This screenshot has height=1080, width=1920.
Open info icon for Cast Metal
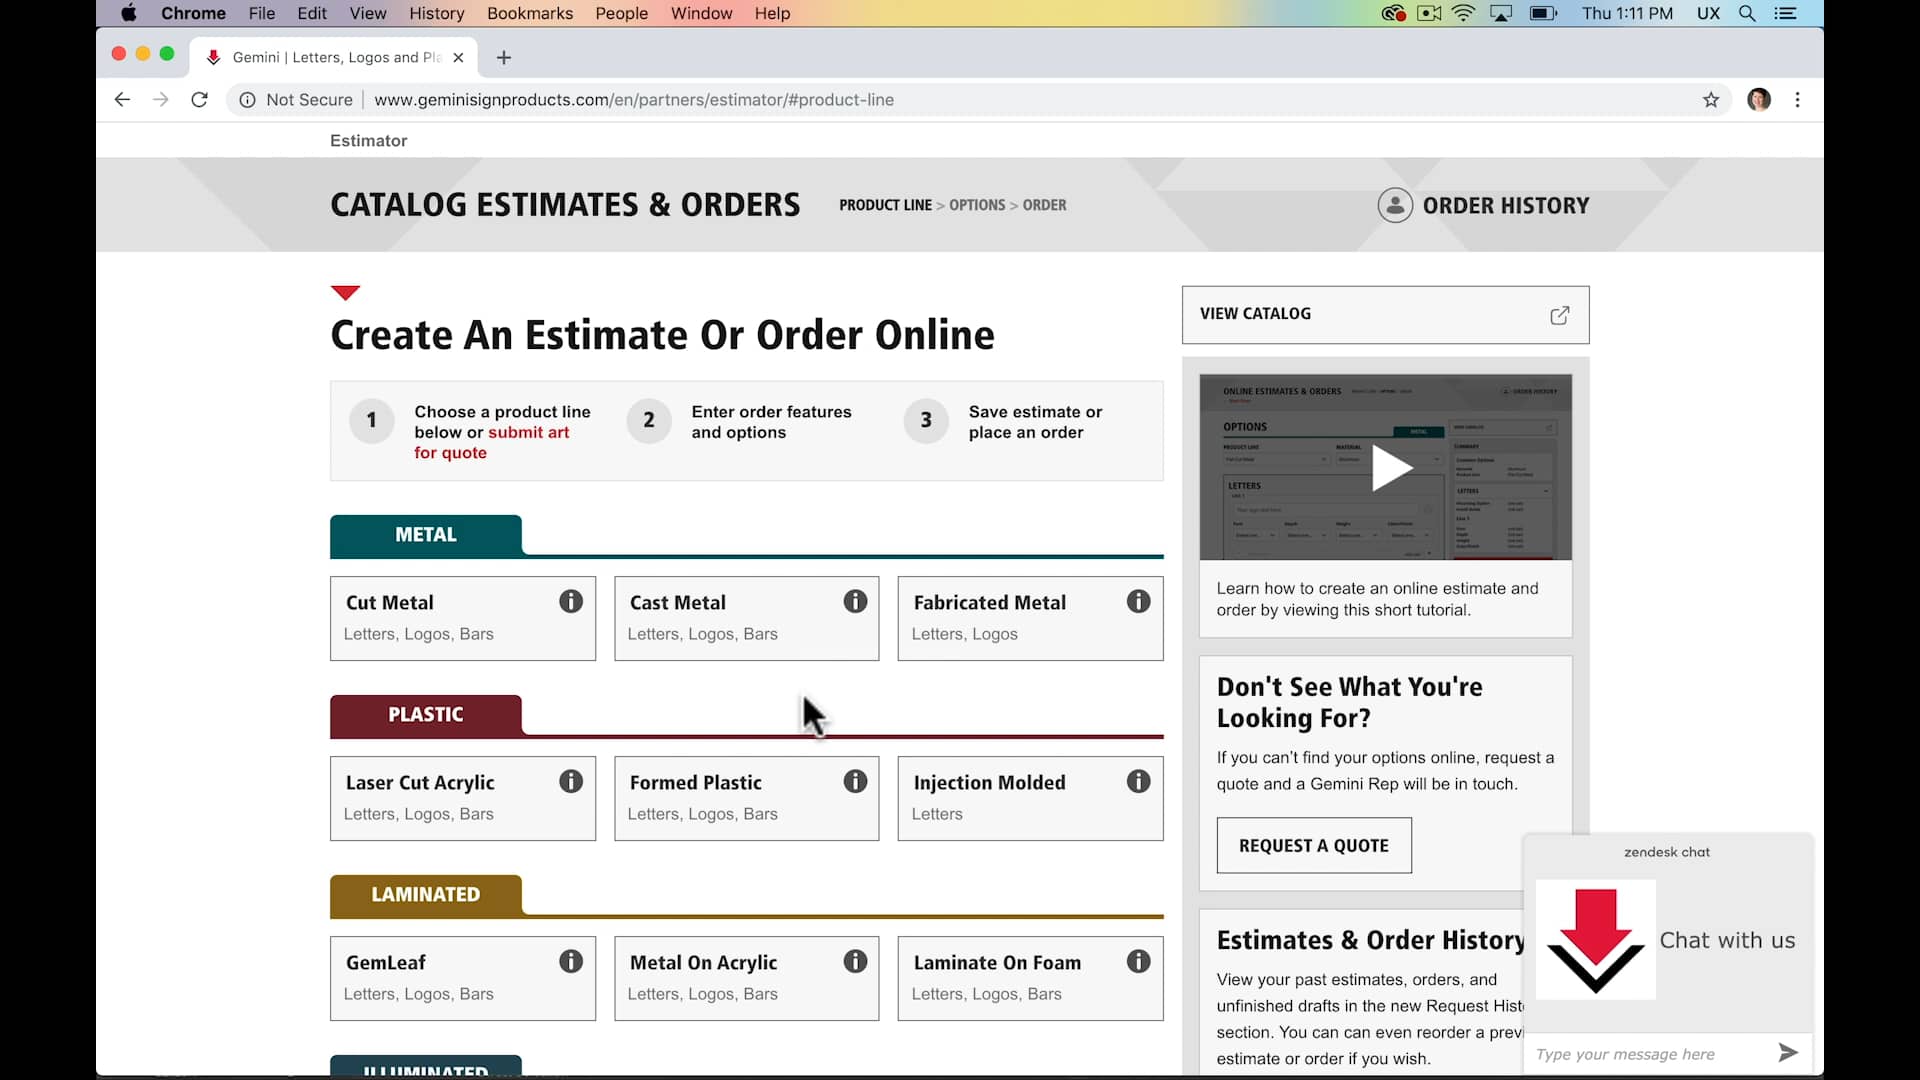coord(854,601)
